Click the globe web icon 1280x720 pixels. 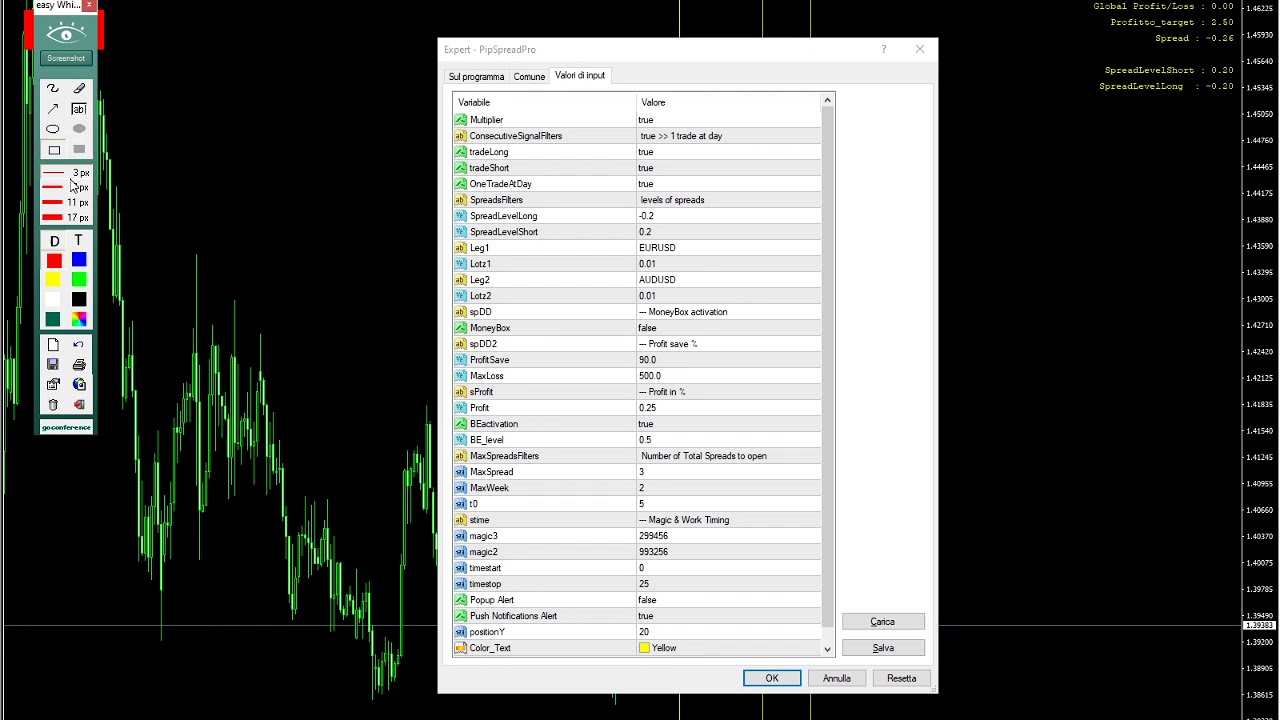pos(79,385)
